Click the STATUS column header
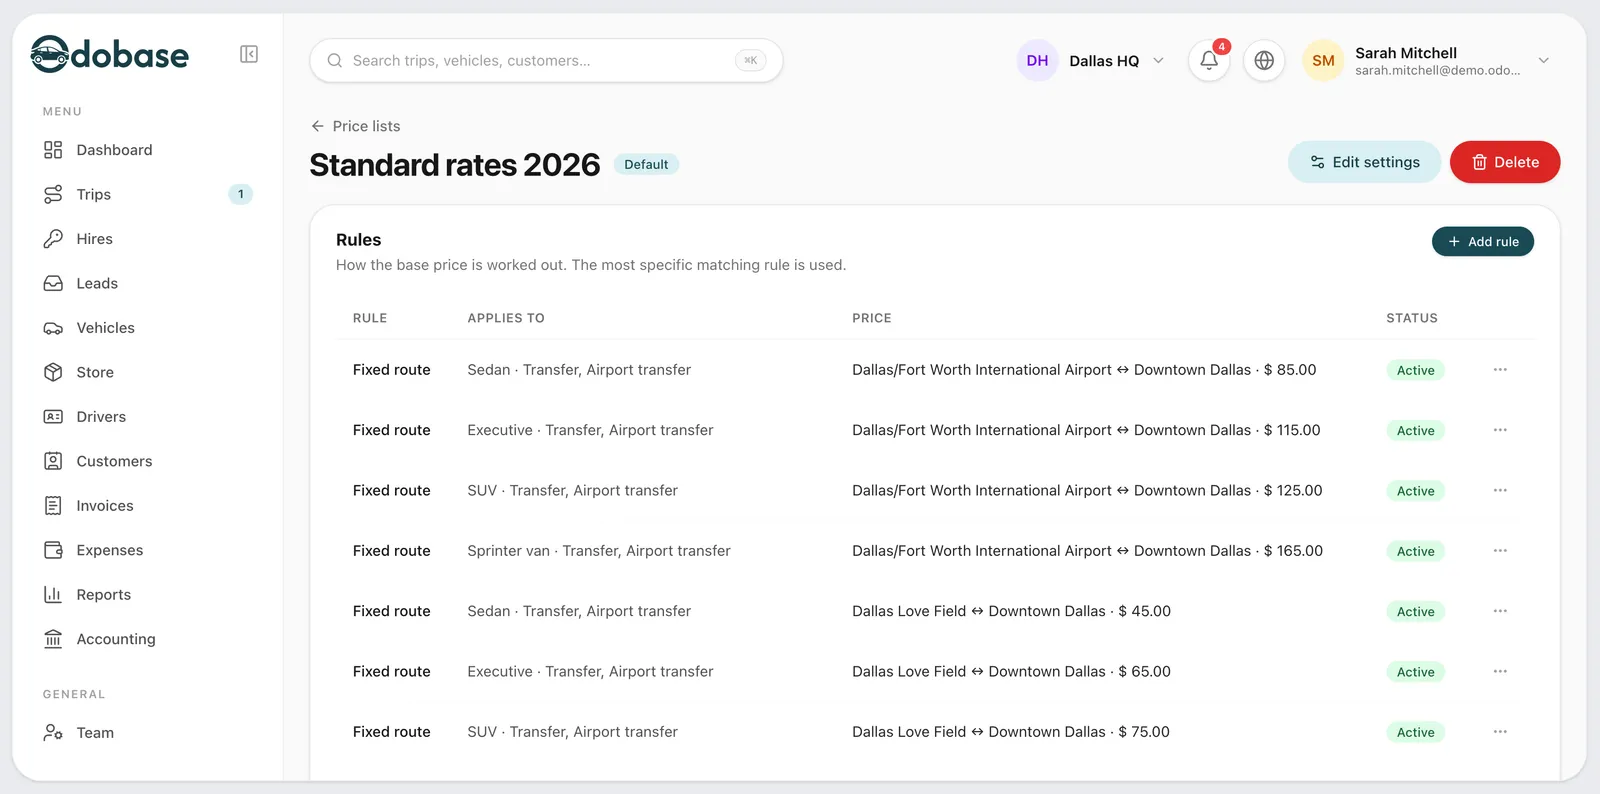This screenshot has width=1600, height=794. pyautogui.click(x=1412, y=318)
